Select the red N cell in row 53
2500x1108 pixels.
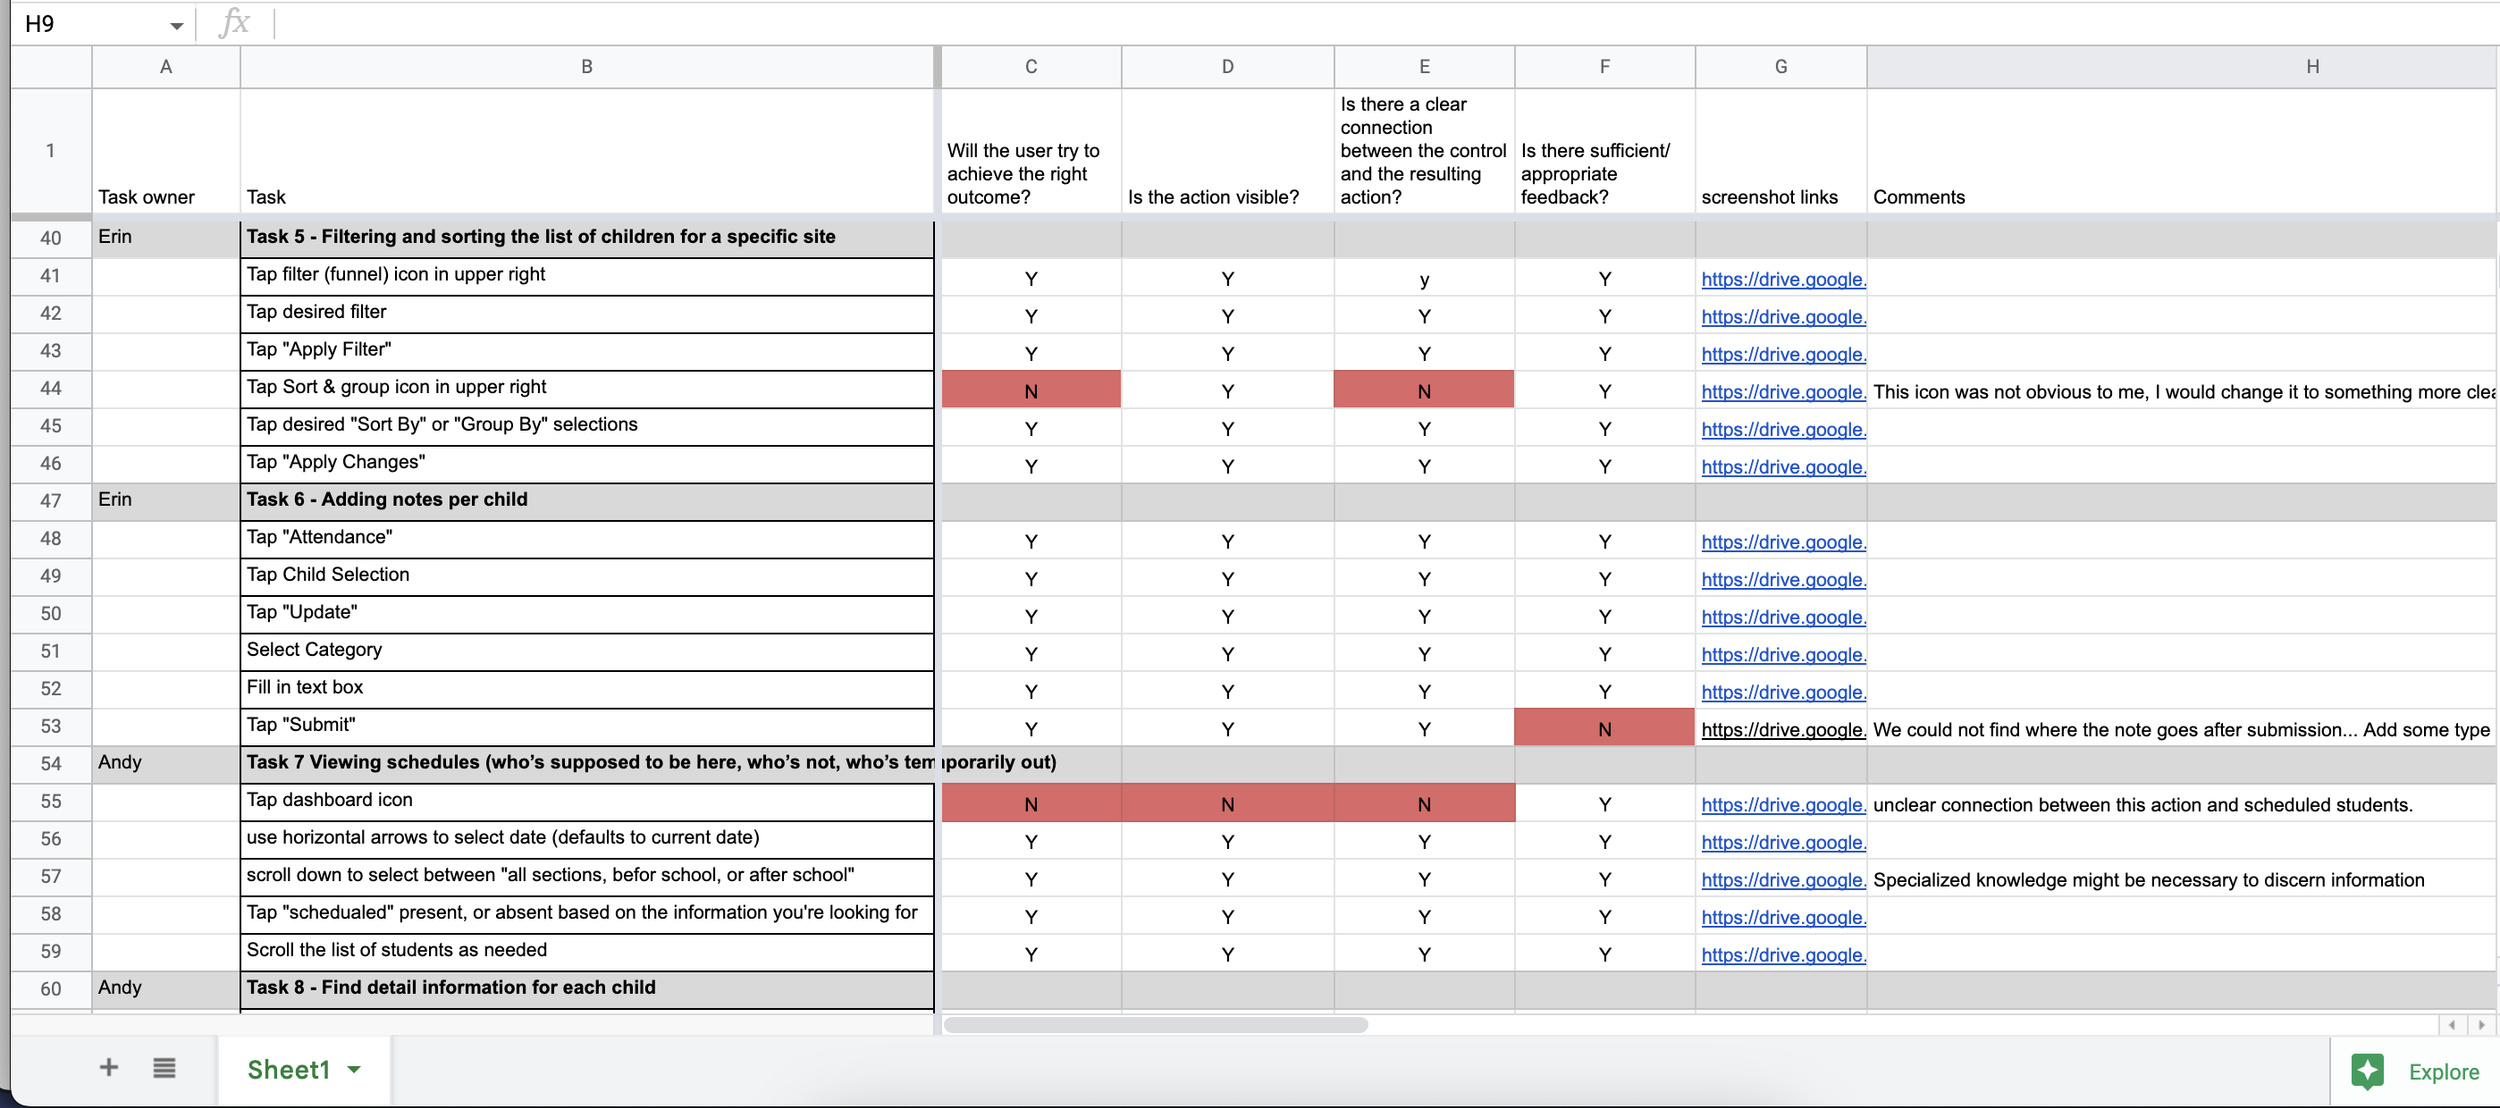[x=1604, y=729]
